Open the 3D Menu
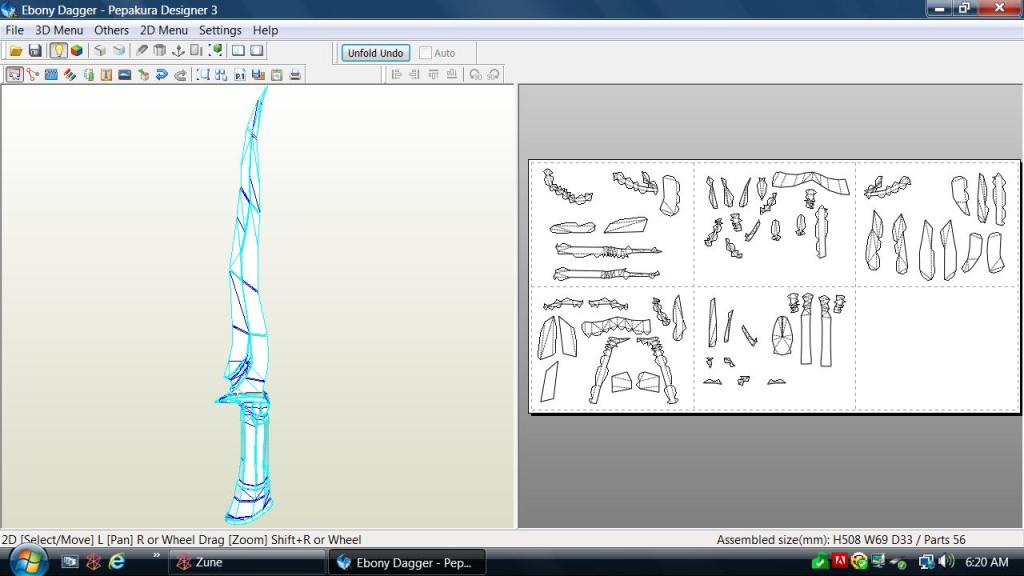1024x576 pixels. (x=59, y=30)
